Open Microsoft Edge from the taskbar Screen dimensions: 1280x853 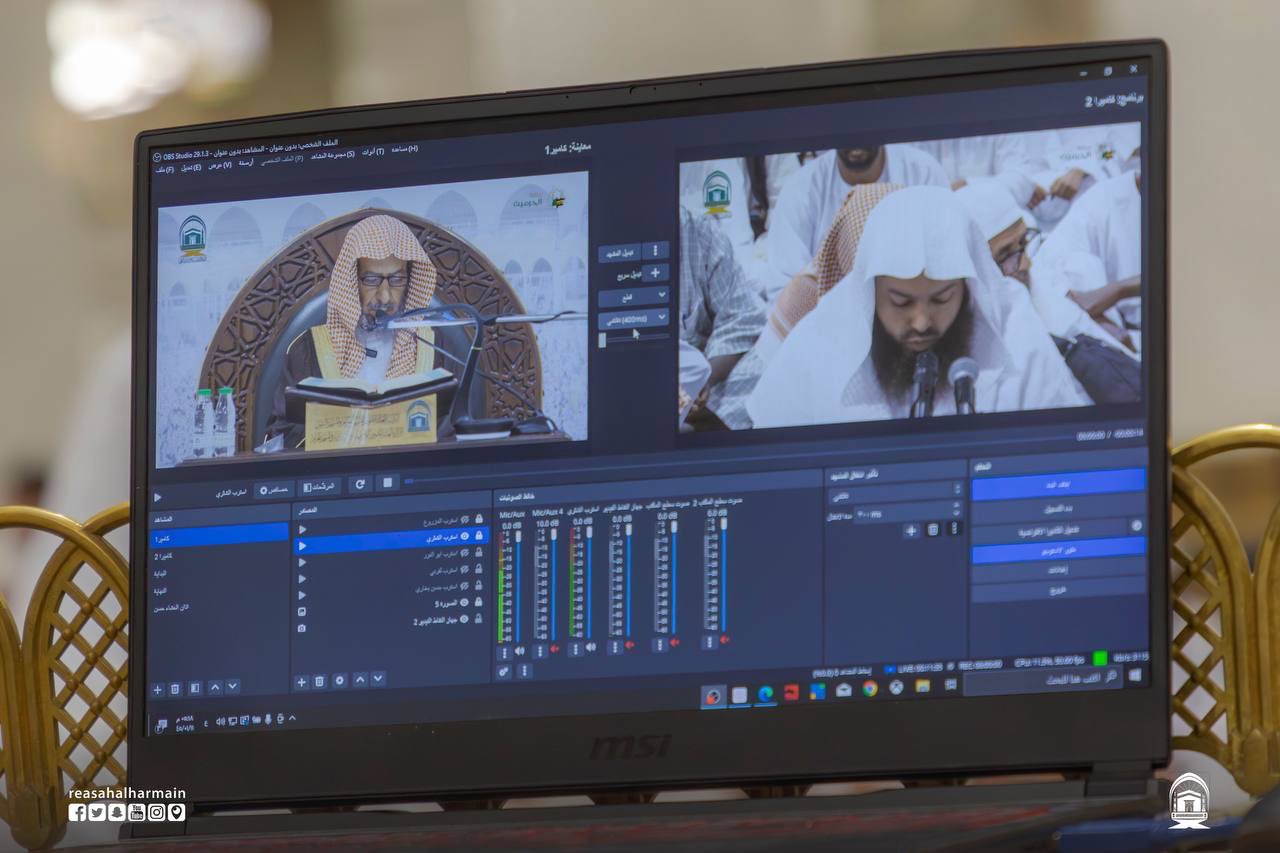coord(766,694)
